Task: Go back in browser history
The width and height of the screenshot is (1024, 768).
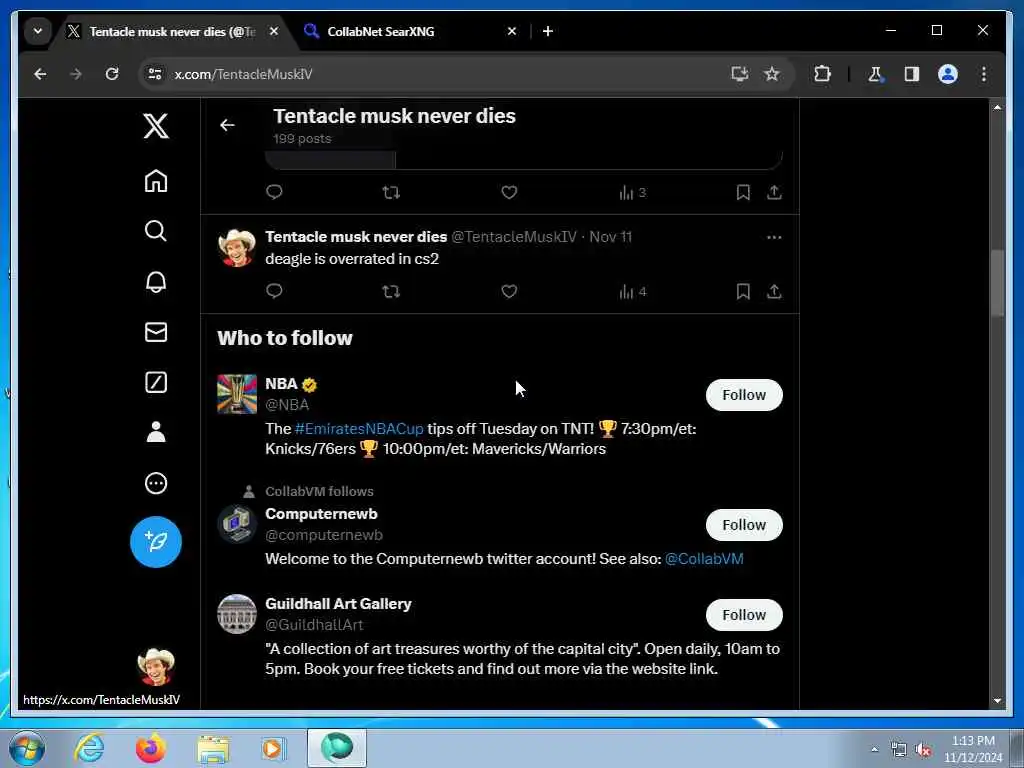Action: [x=40, y=74]
